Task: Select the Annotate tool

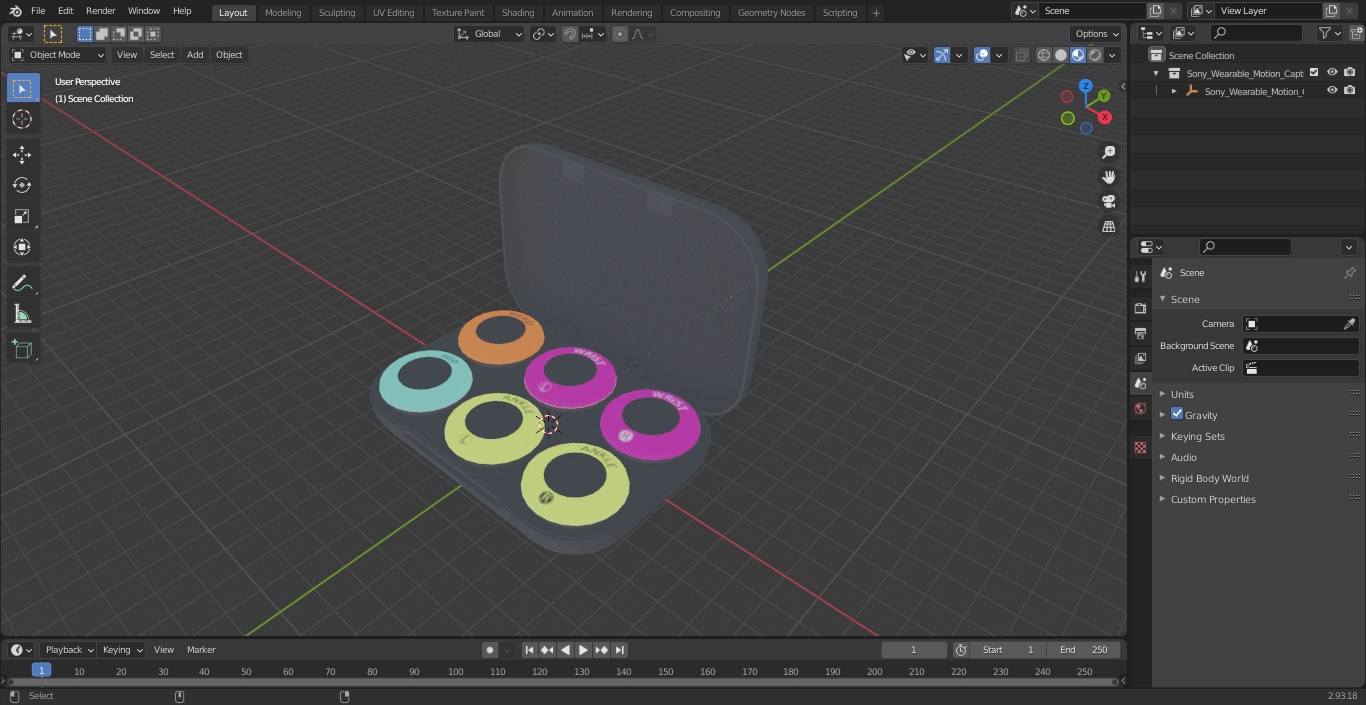Action: point(22,283)
